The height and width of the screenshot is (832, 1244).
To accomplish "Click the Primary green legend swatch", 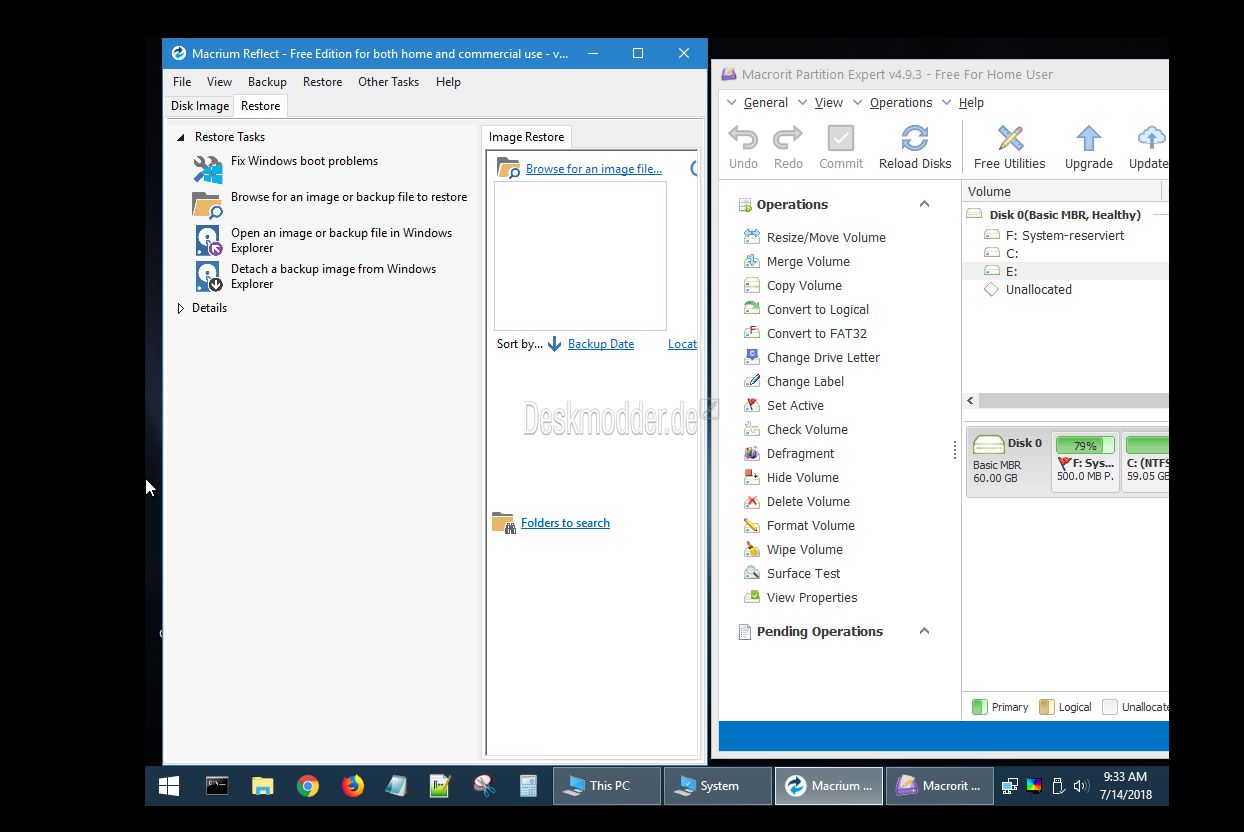I will pos(980,707).
